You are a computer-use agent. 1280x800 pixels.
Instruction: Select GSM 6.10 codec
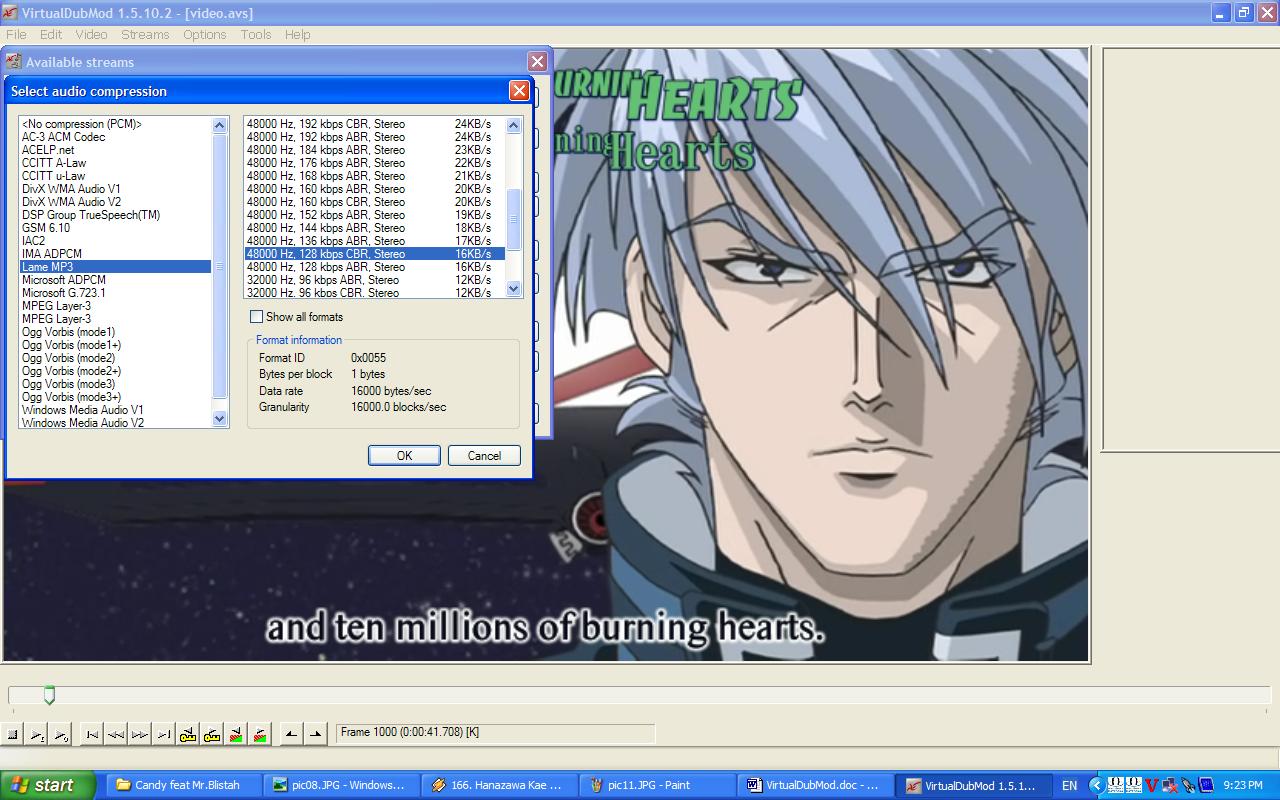tap(115, 228)
